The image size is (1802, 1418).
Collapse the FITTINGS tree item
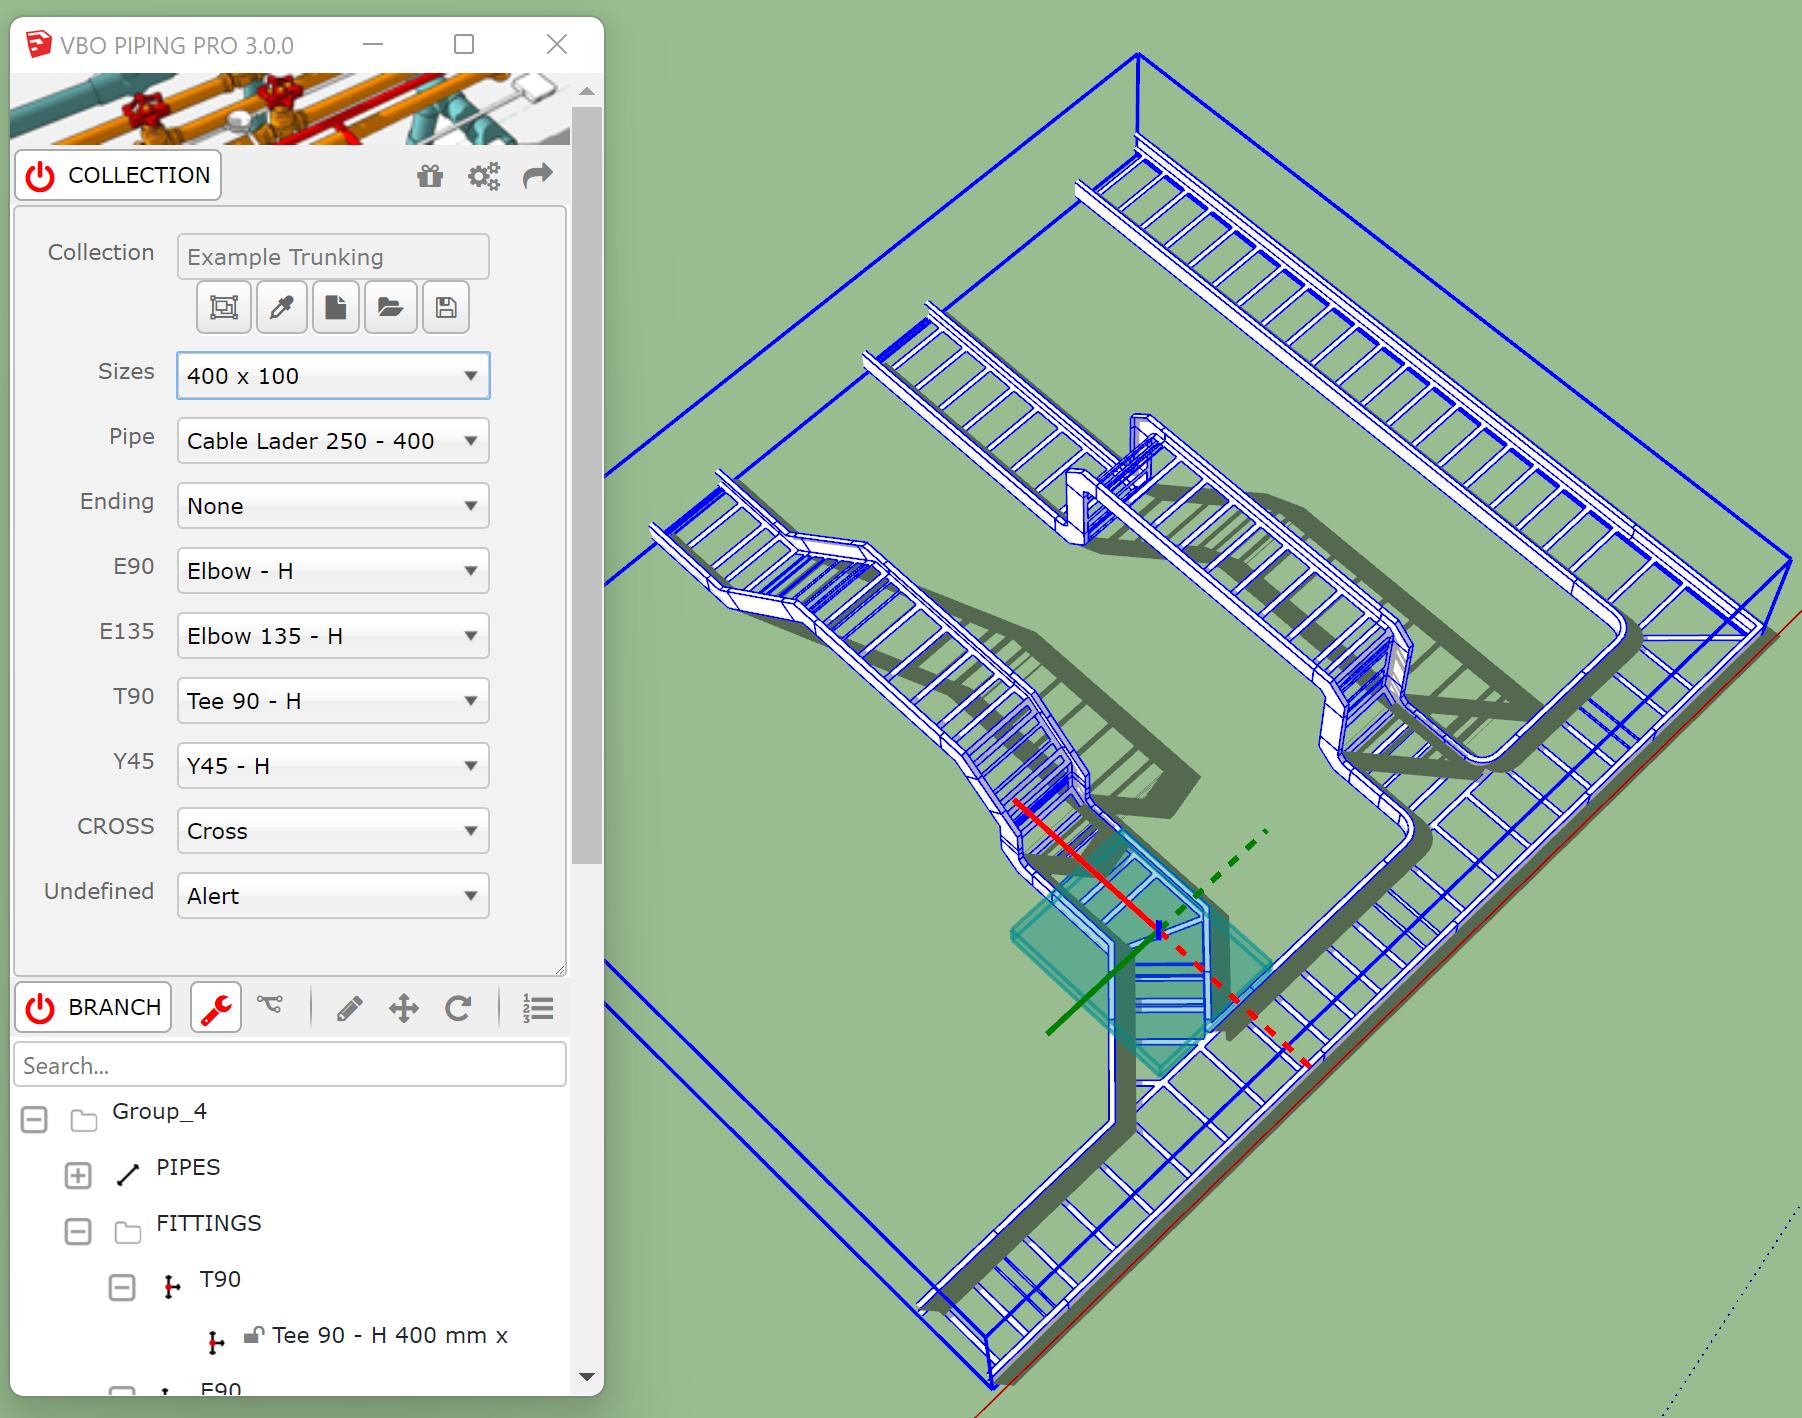[x=78, y=1231]
